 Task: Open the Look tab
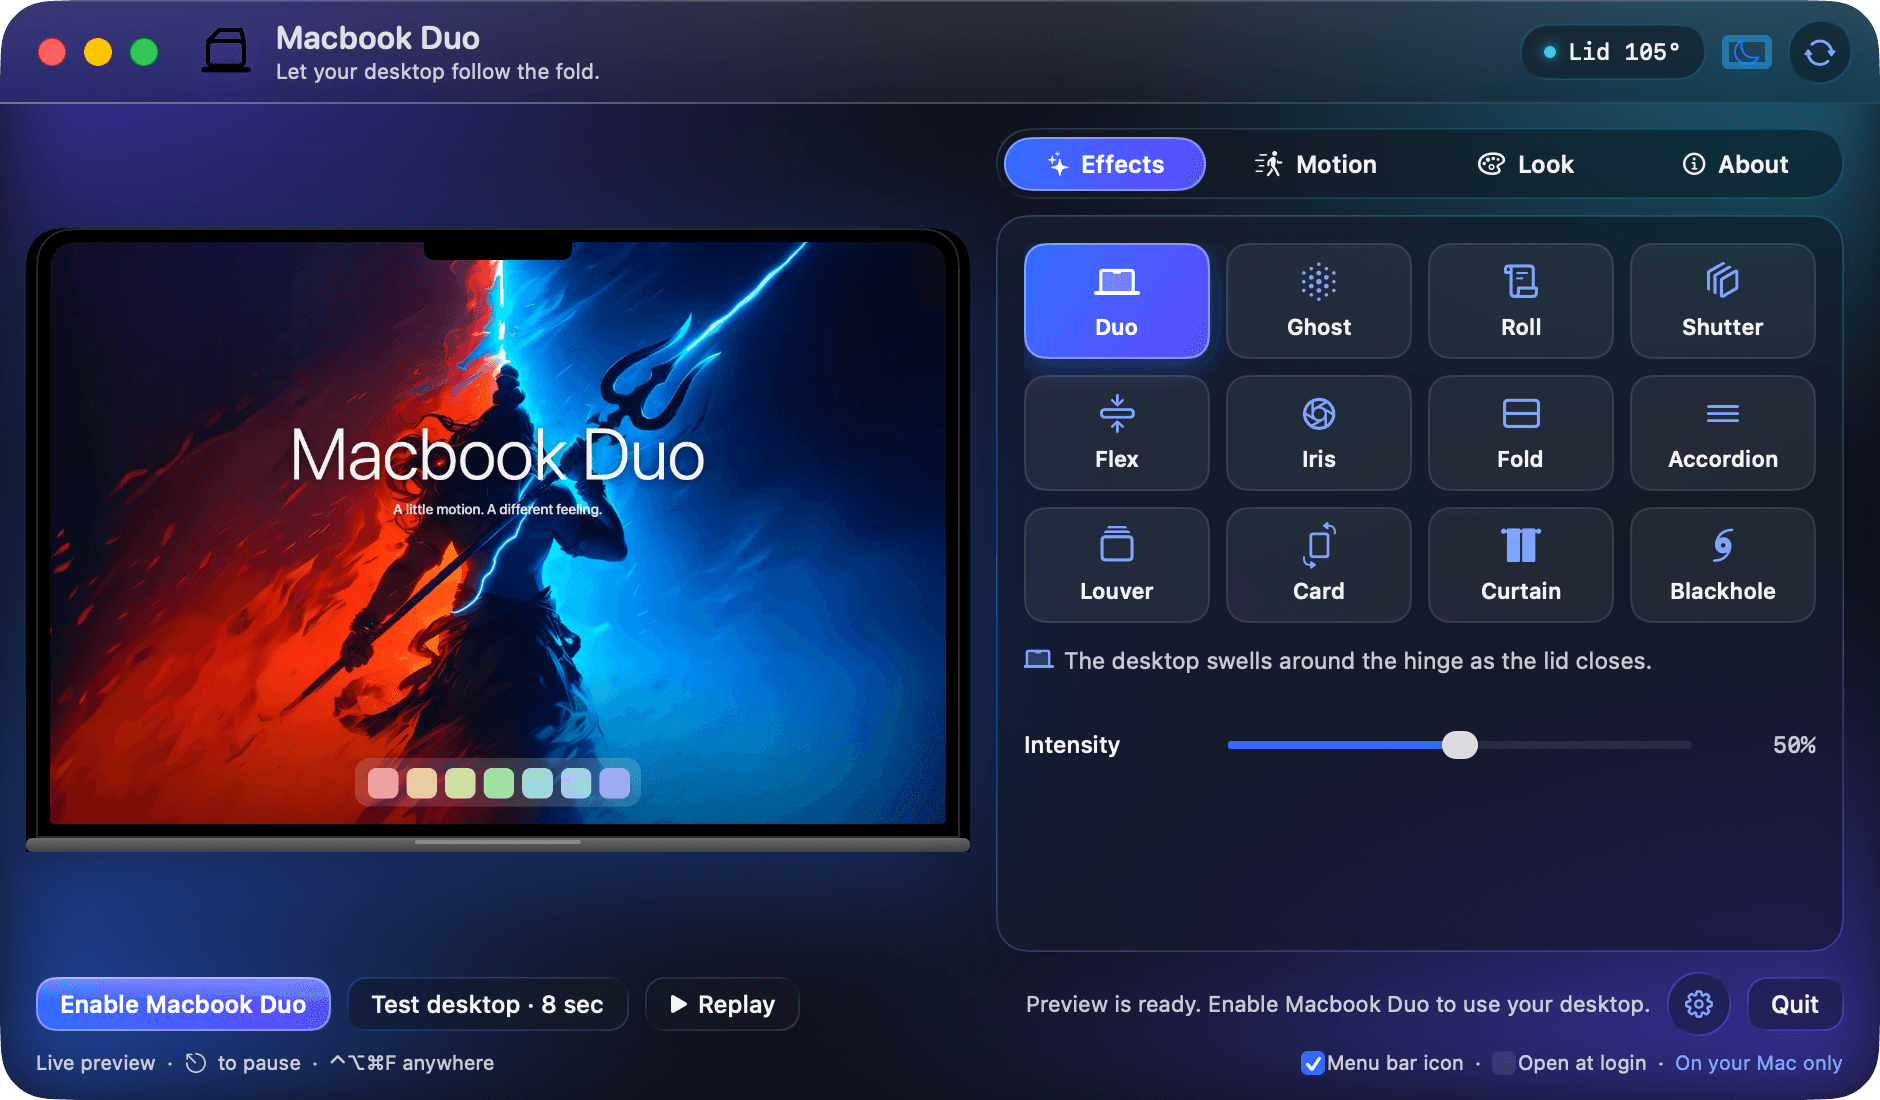click(x=1526, y=164)
